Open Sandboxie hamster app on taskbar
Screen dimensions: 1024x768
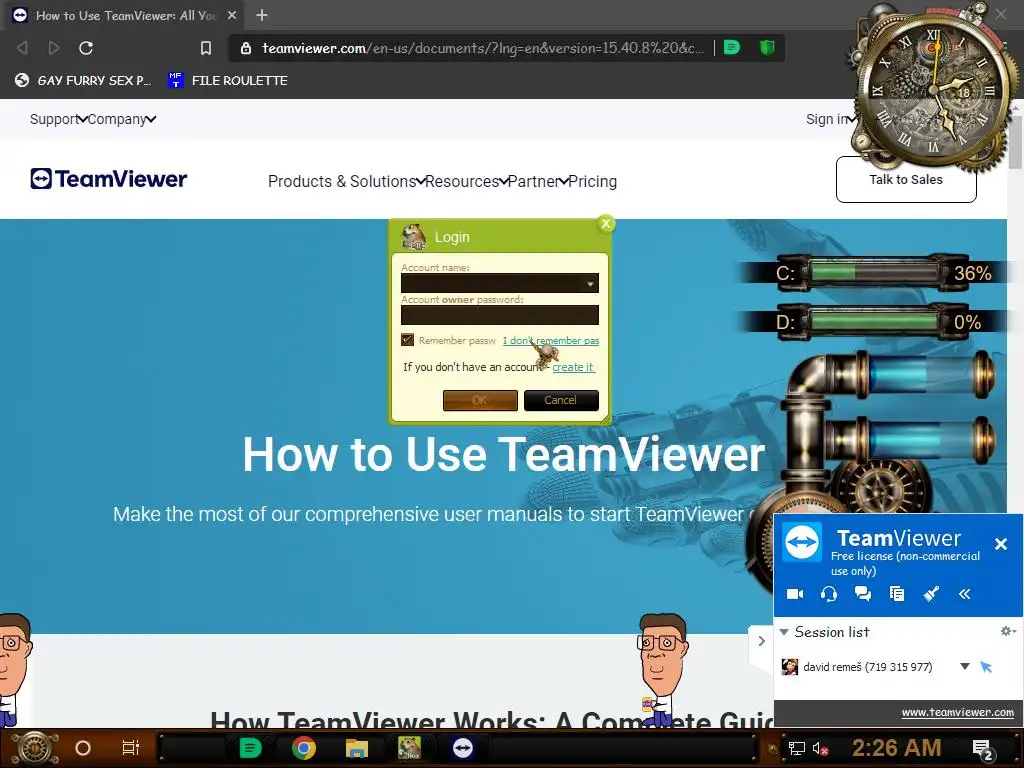(409, 748)
